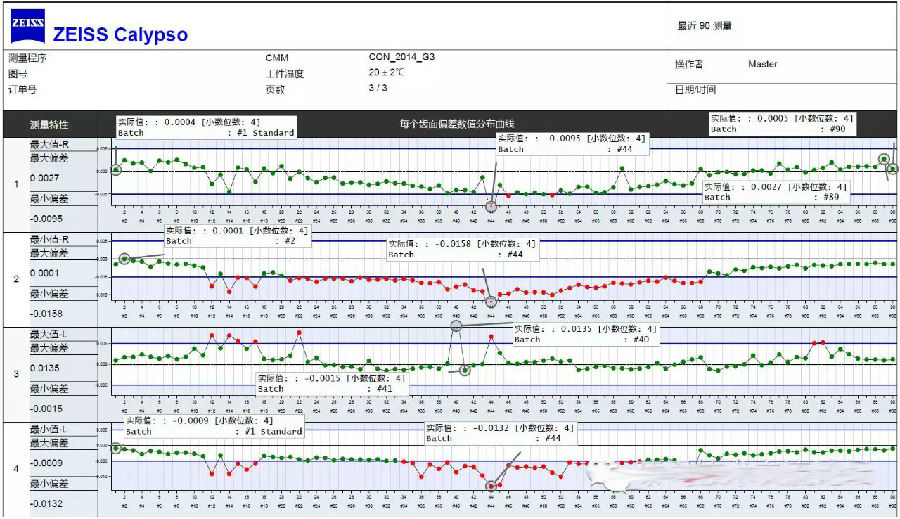Click the max deviation value "0.0027"
Image resolution: width=900 pixels, height=519 pixels.
44,178
